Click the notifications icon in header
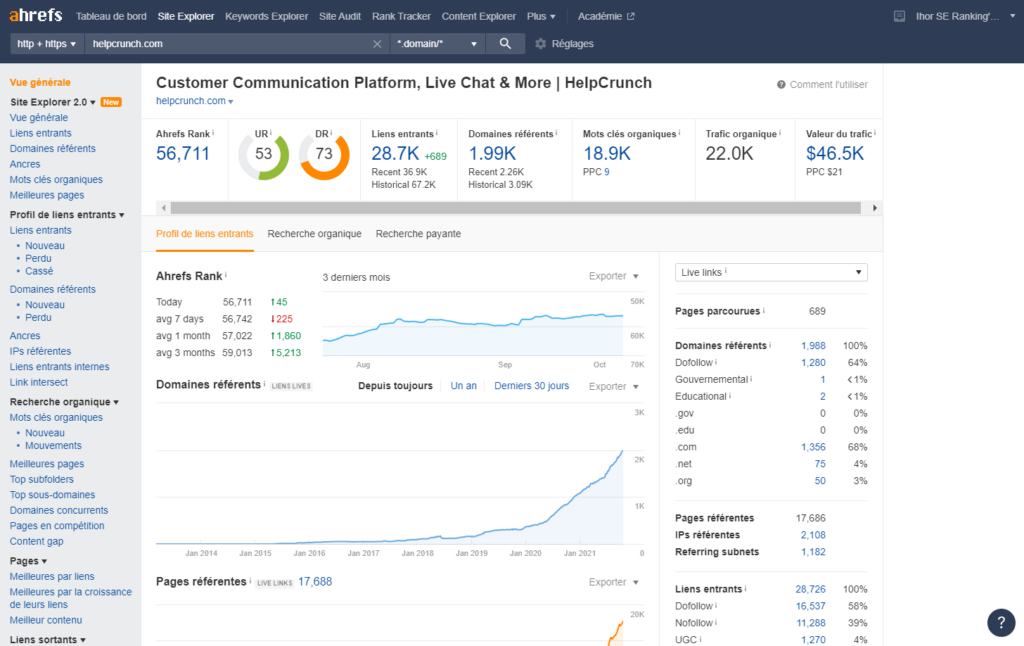 (x=899, y=16)
